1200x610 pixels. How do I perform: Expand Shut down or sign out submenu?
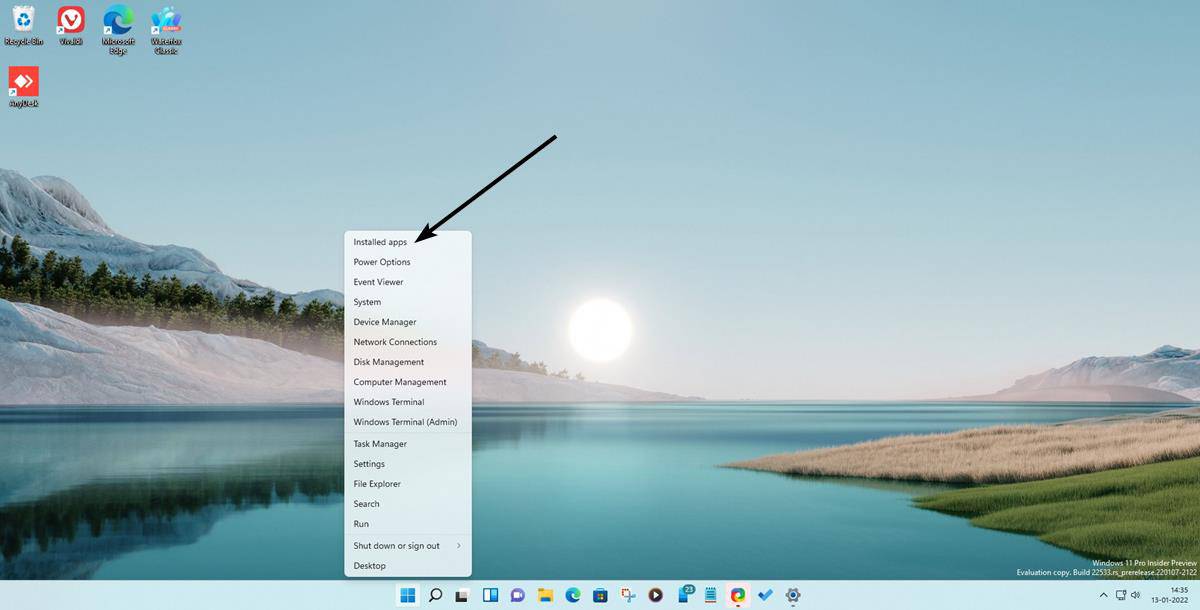pos(408,546)
